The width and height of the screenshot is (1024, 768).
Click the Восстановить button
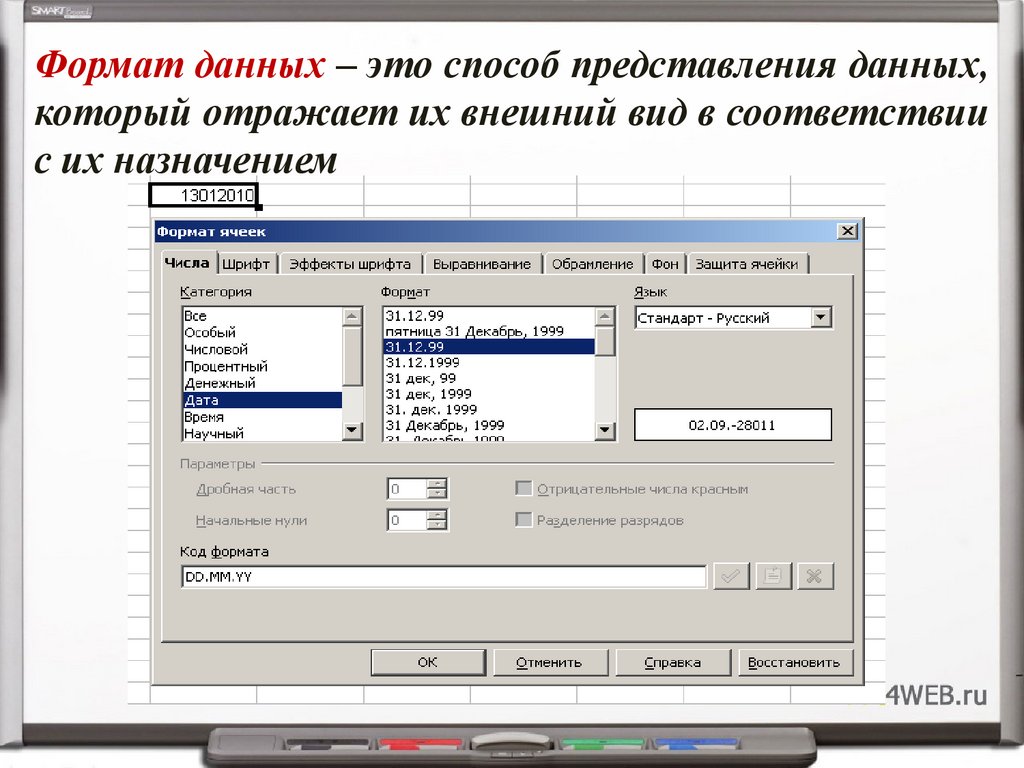coord(794,662)
